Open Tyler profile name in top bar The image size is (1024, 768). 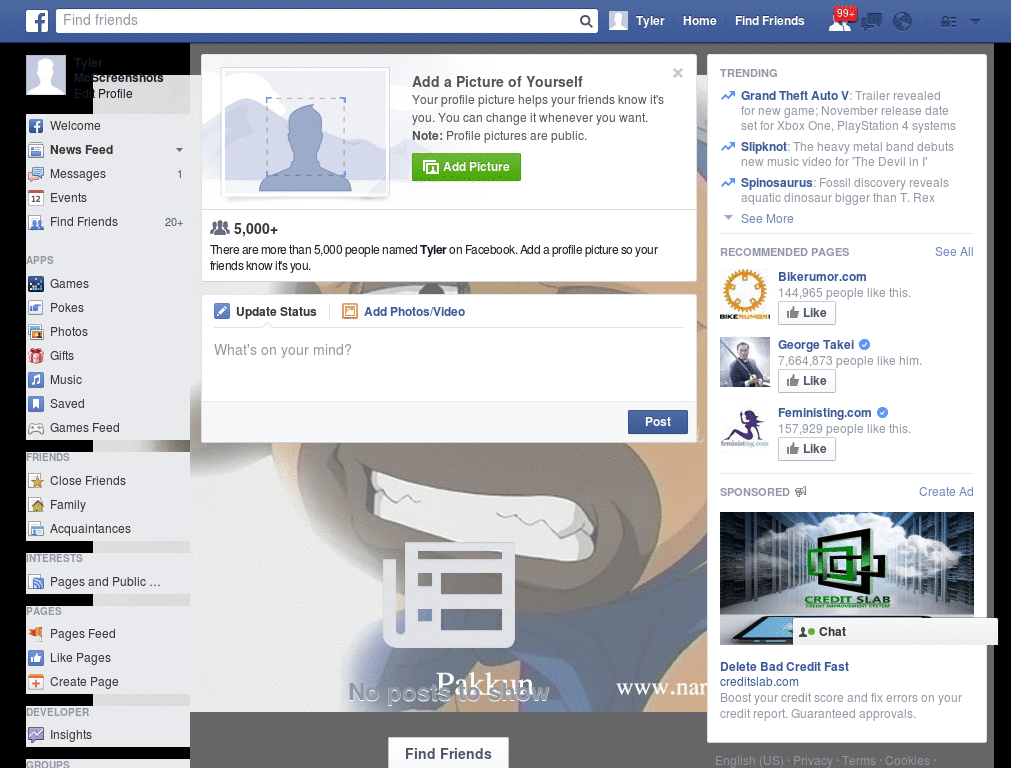(x=650, y=21)
